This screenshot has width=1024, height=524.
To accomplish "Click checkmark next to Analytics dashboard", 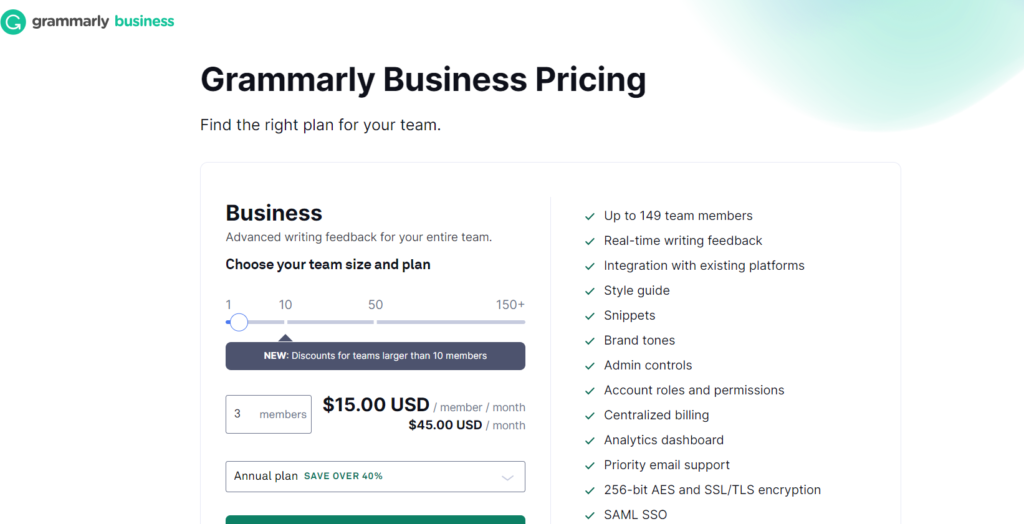I will click(589, 441).
